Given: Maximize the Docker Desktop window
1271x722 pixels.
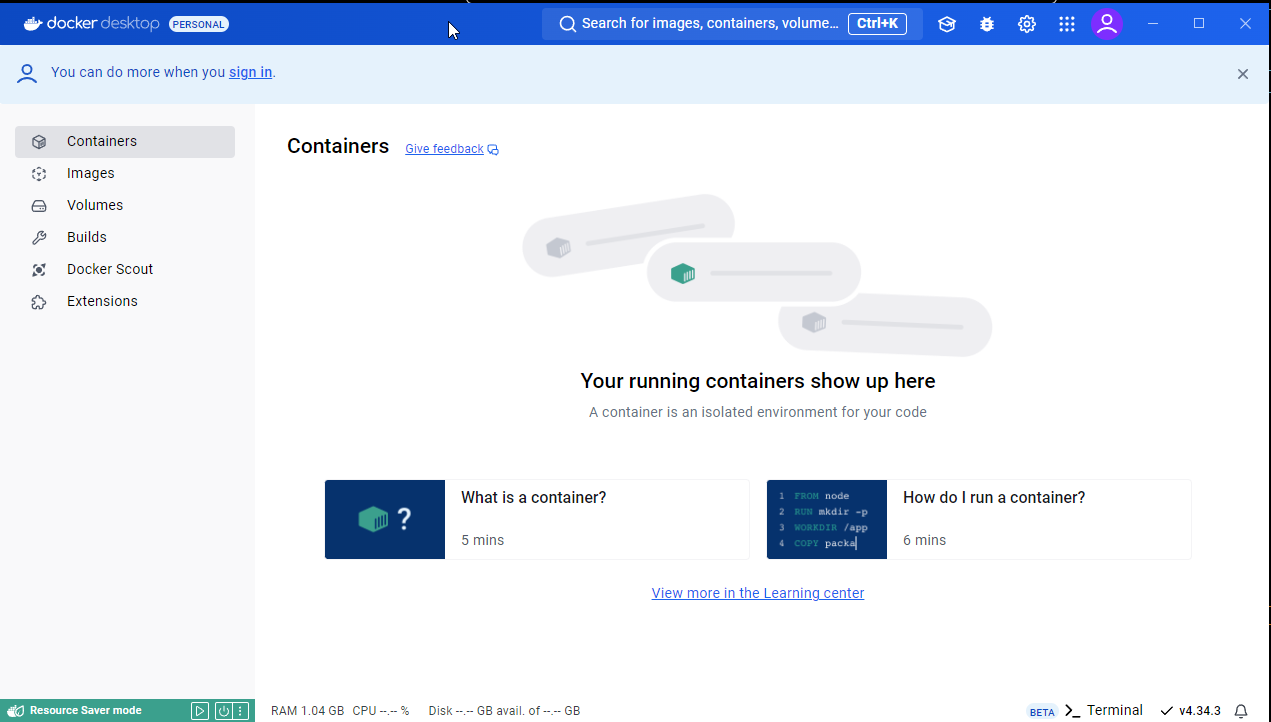Looking at the screenshot, I should [x=1199, y=24].
